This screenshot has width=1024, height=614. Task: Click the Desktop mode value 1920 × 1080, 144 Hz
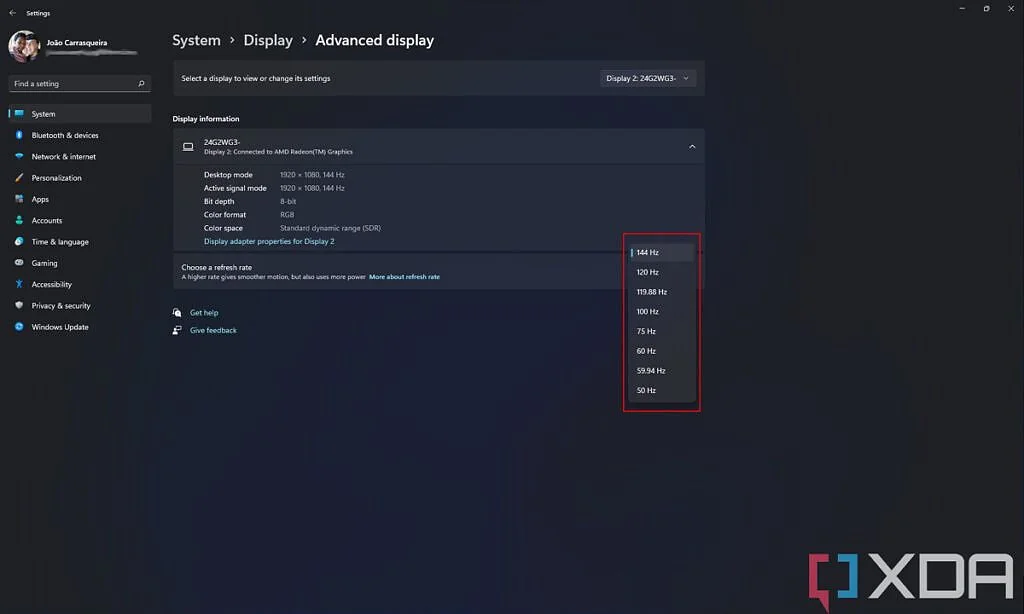pos(312,175)
